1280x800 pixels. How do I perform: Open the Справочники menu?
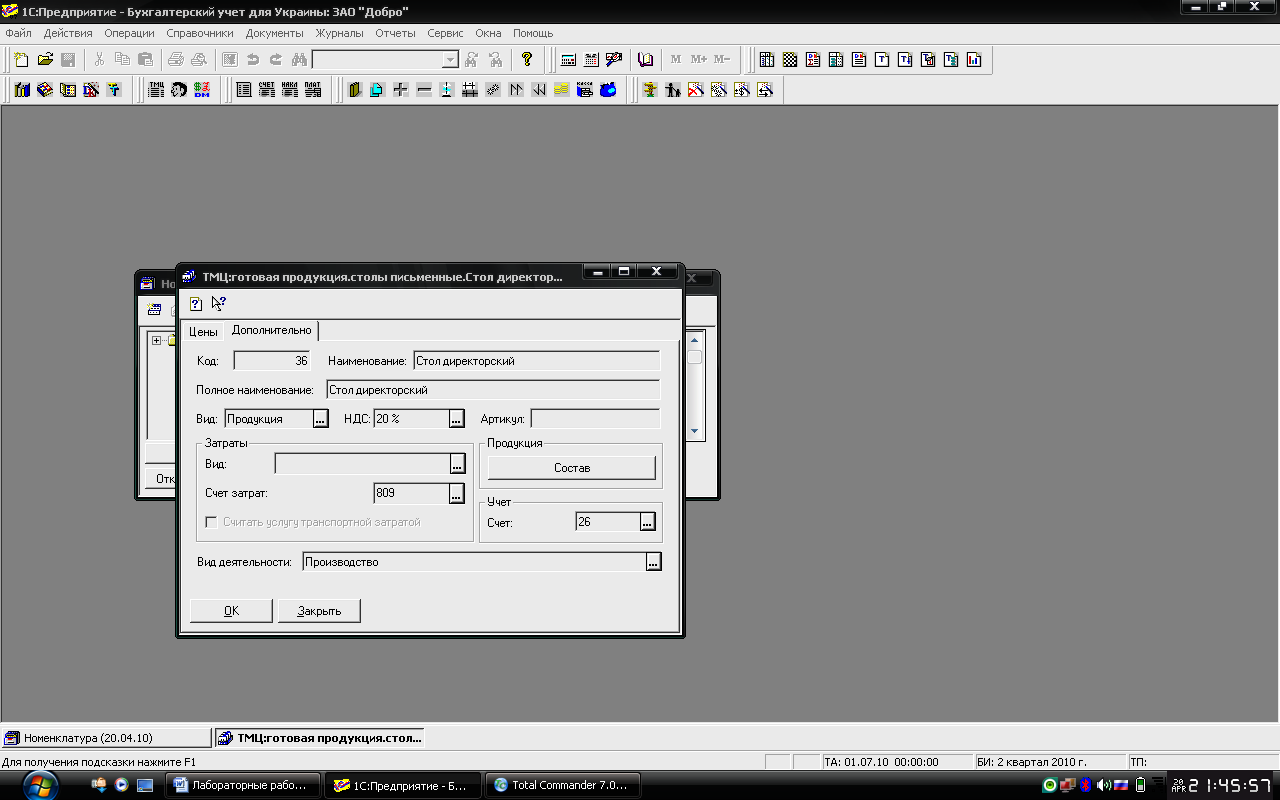(x=200, y=33)
